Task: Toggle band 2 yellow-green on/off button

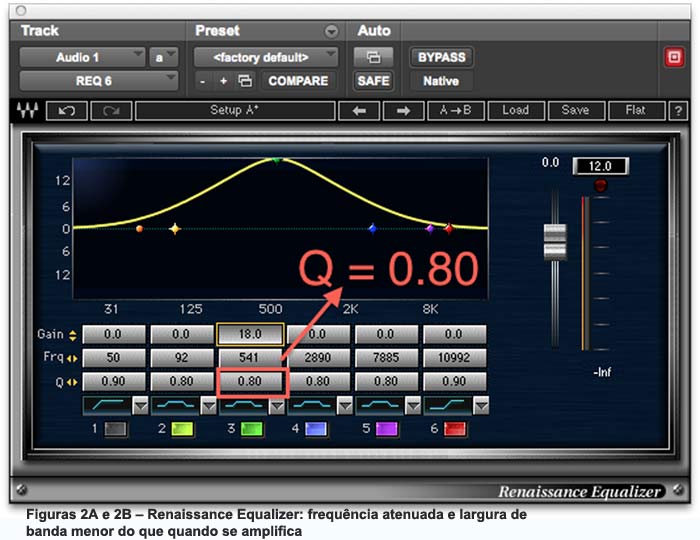Action: [x=183, y=429]
